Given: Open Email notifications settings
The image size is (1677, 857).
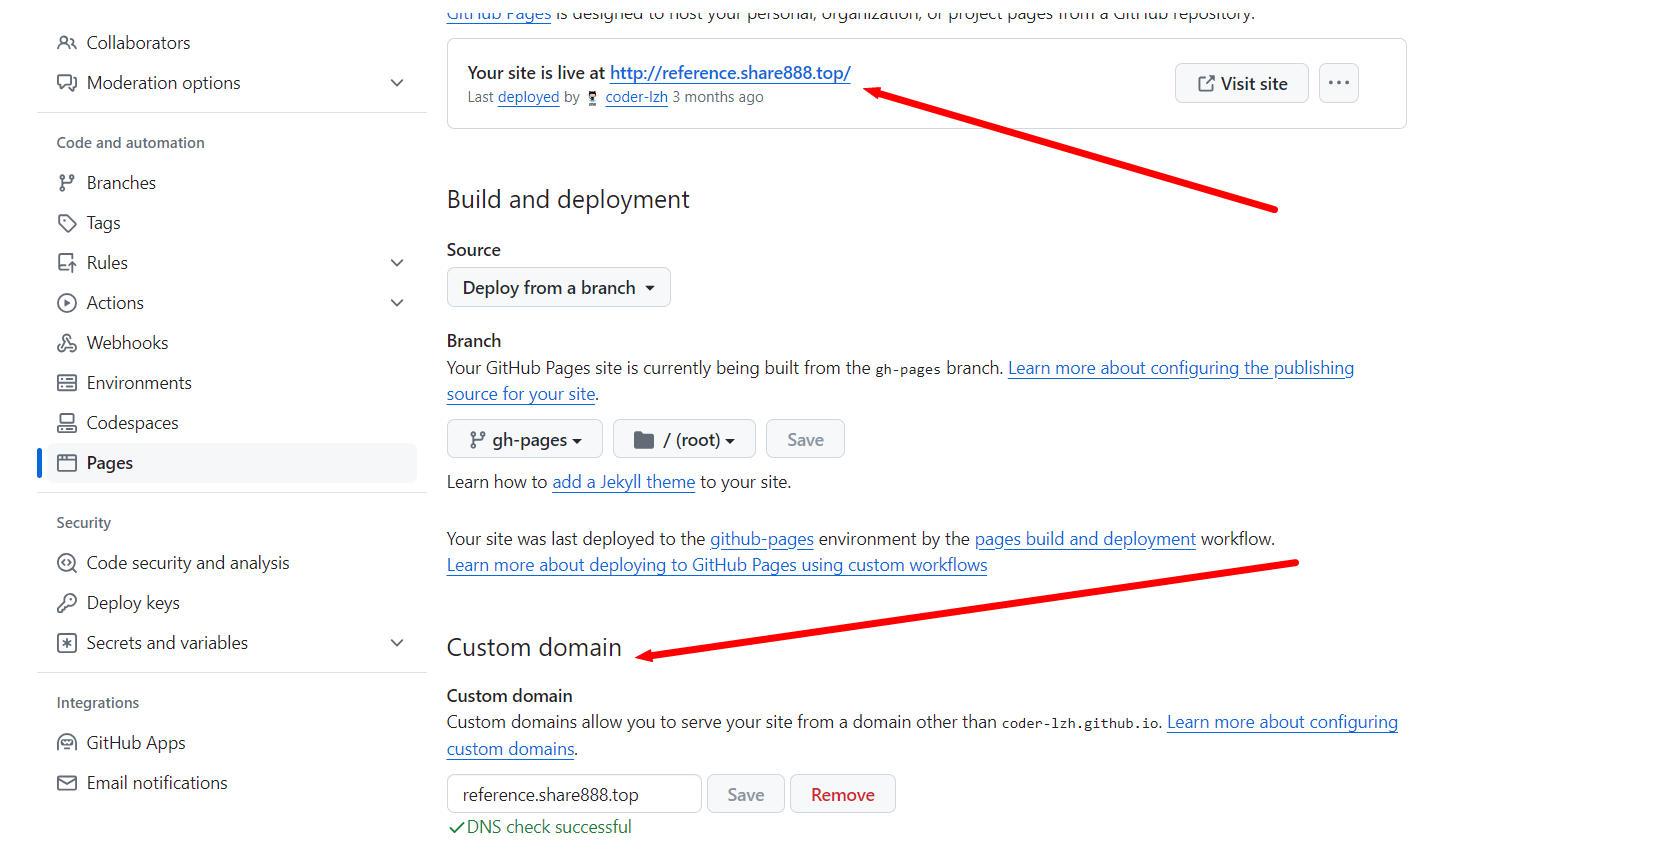Looking at the screenshot, I should [157, 783].
